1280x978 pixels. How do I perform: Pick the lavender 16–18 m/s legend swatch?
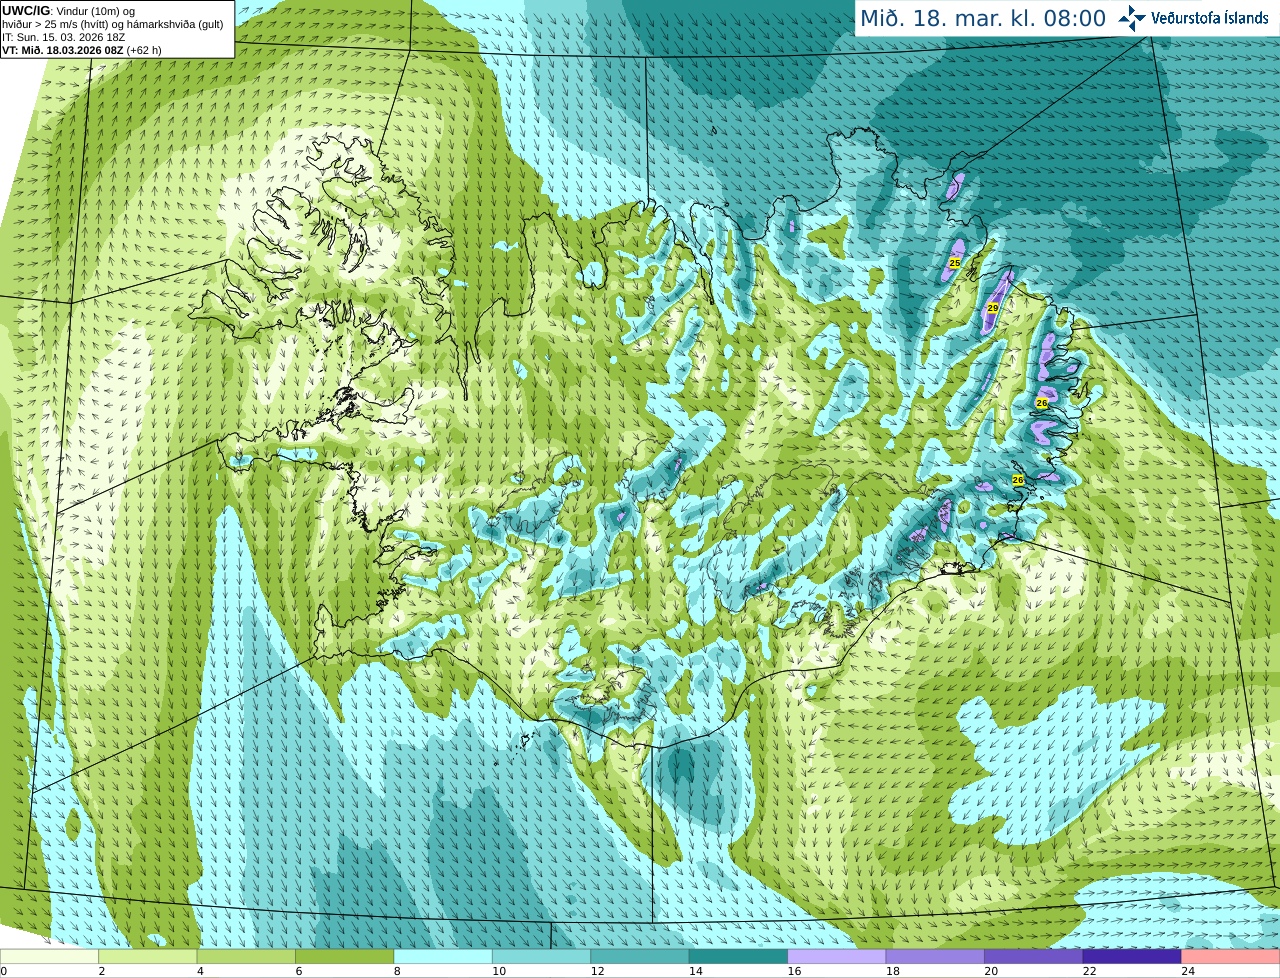click(x=837, y=957)
